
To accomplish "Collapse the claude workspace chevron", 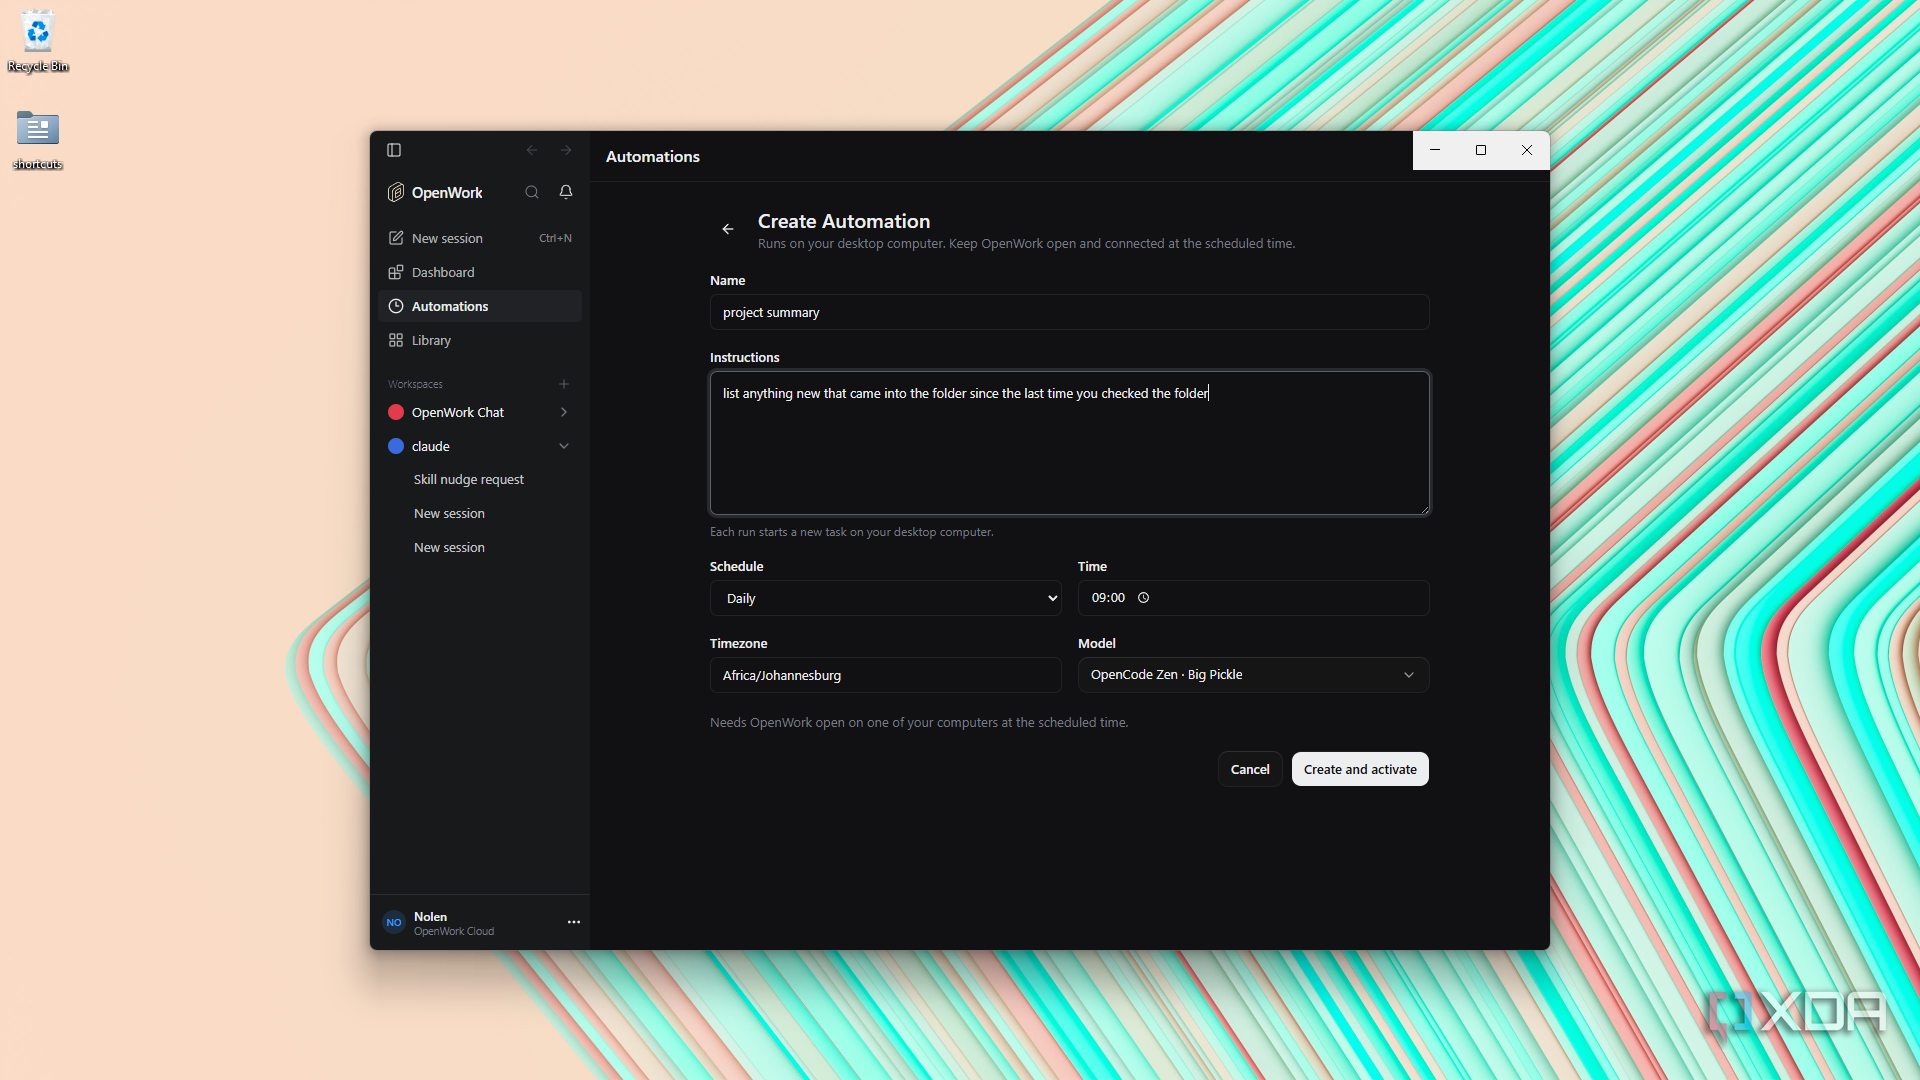I will point(564,446).
